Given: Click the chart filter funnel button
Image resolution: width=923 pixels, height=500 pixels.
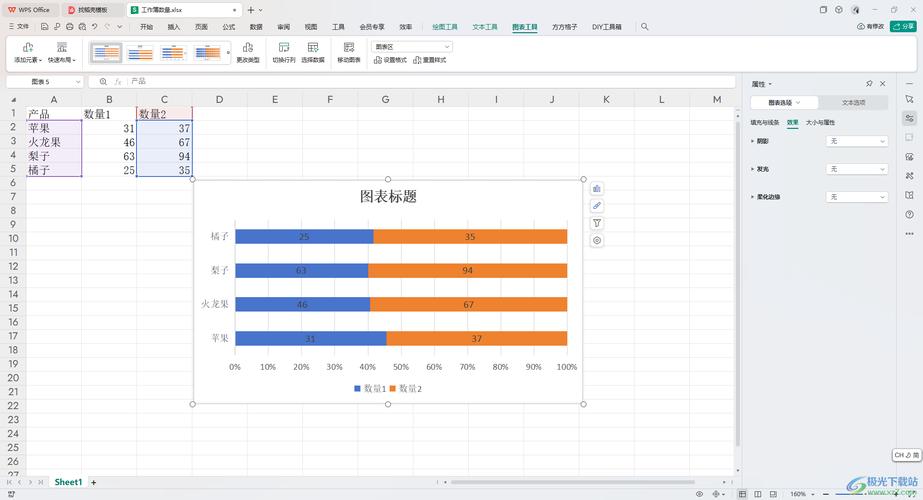Looking at the screenshot, I should [x=597, y=223].
